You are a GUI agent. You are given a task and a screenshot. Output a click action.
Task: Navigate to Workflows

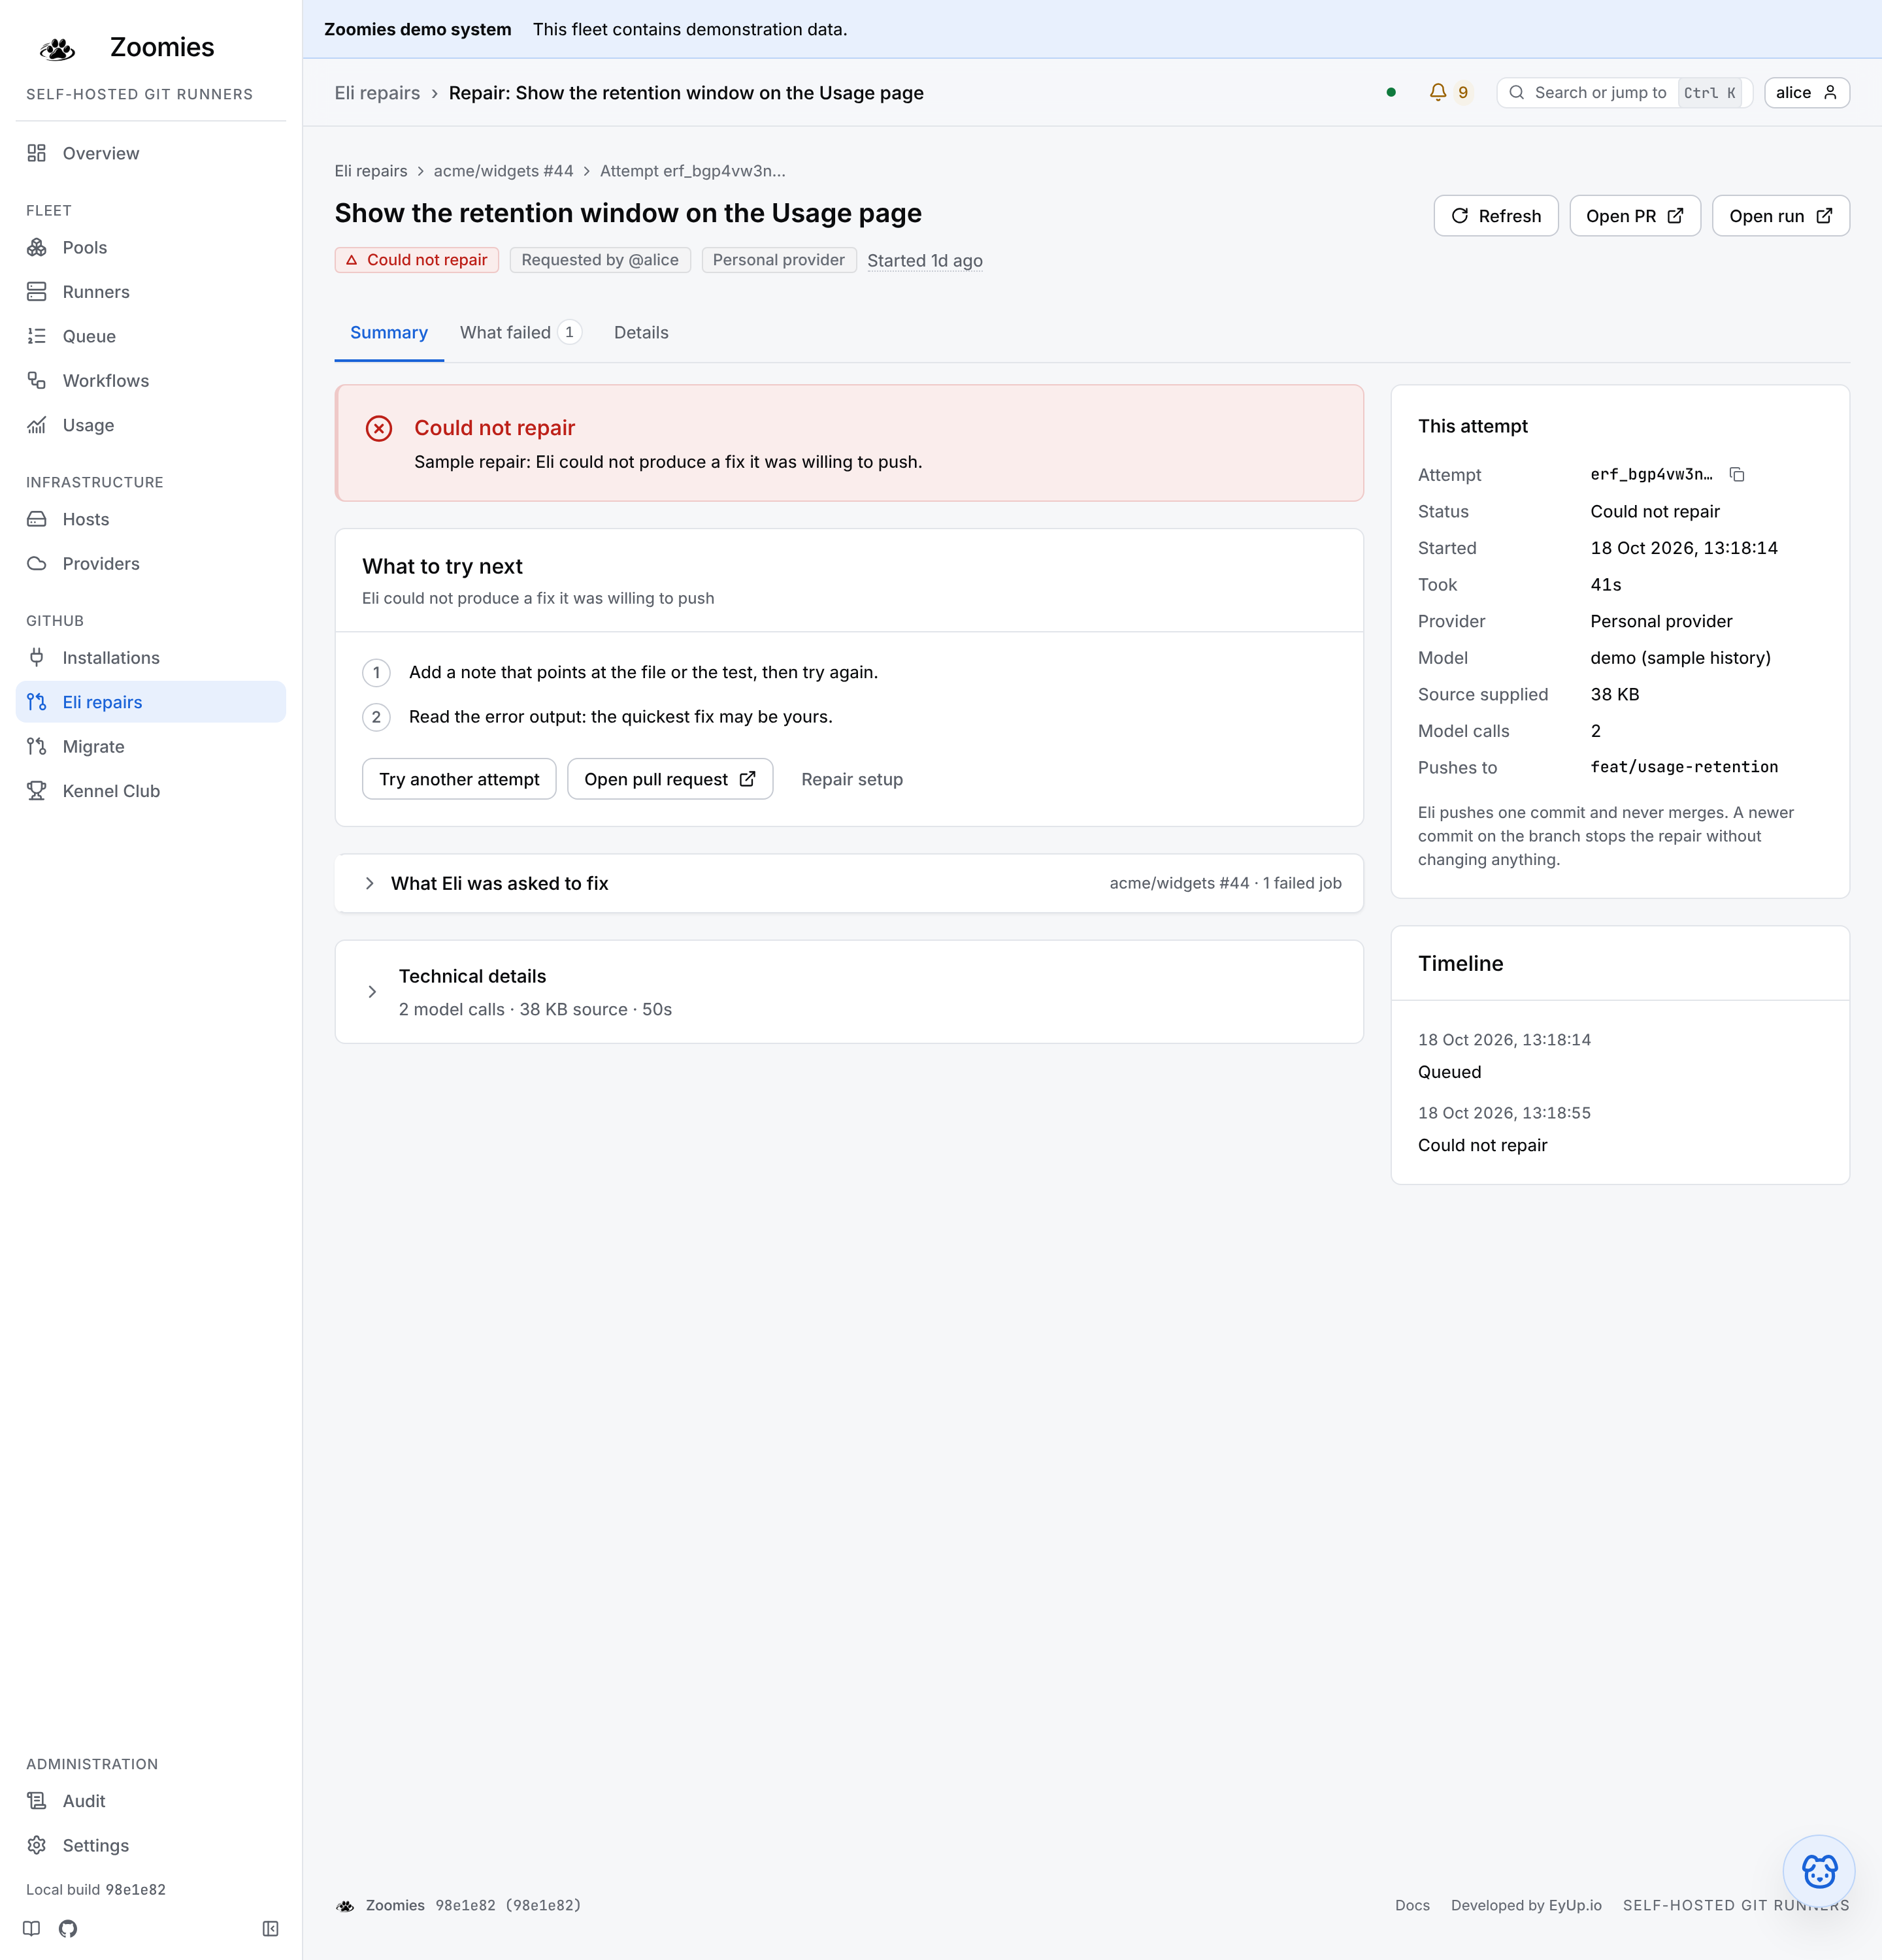pos(151,381)
